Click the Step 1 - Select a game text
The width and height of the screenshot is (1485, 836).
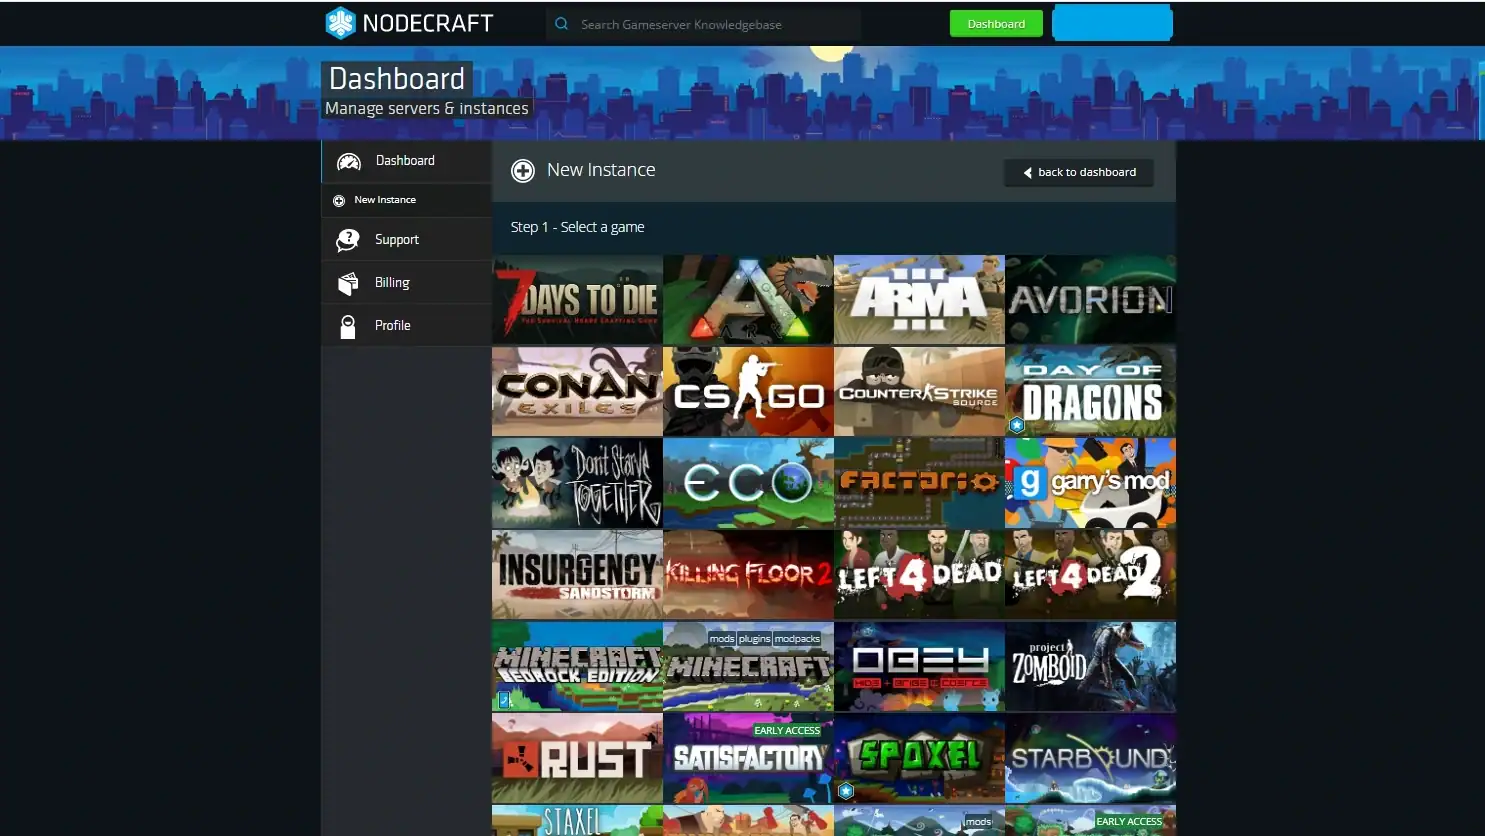(577, 228)
